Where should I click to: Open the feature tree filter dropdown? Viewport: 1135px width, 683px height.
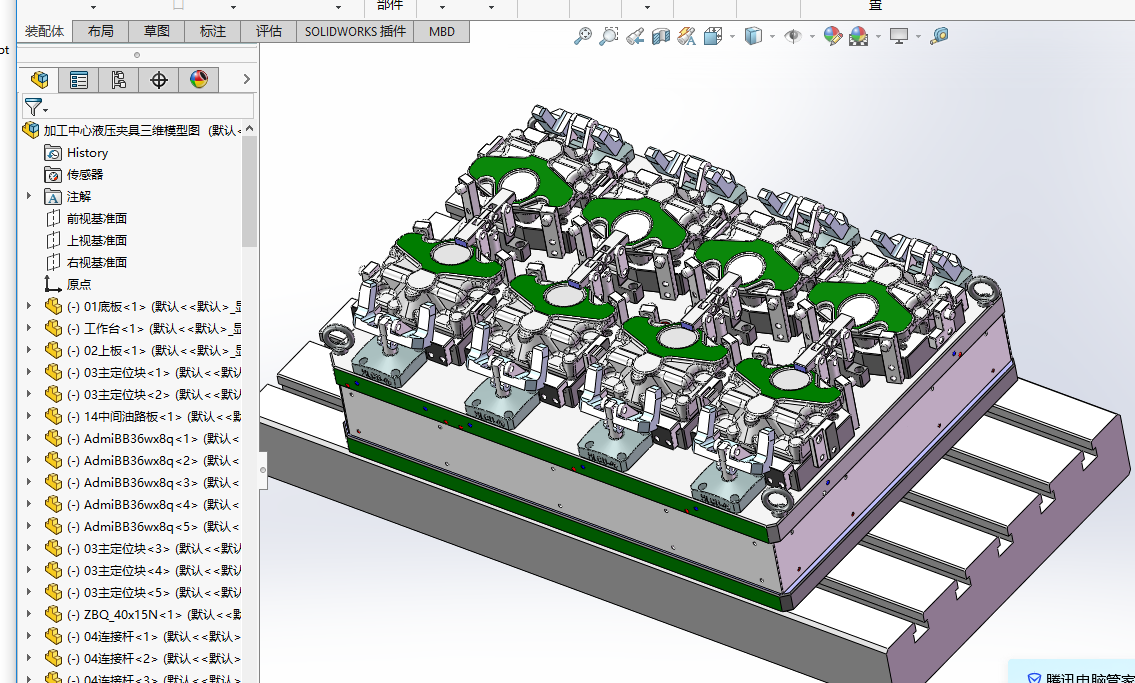click(37, 107)
